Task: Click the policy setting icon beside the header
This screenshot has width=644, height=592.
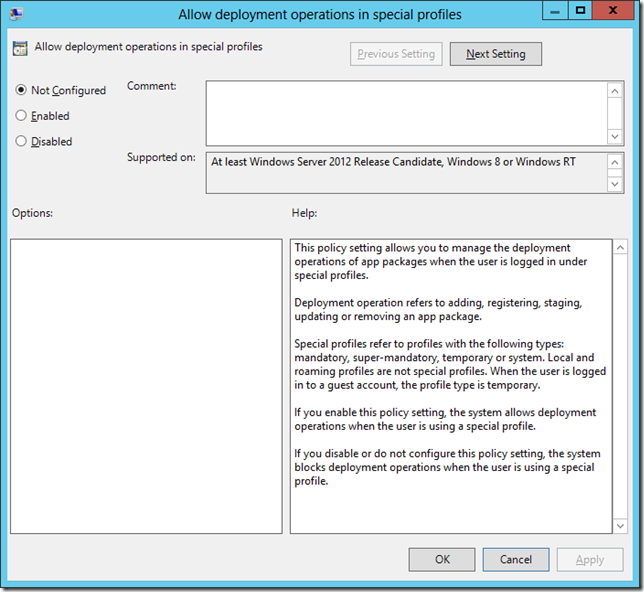Action: [x=21, y=47]
